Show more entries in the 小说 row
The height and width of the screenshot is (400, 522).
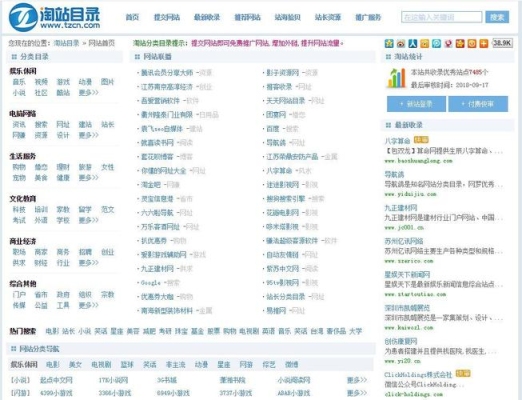click(x=357, y=380)
